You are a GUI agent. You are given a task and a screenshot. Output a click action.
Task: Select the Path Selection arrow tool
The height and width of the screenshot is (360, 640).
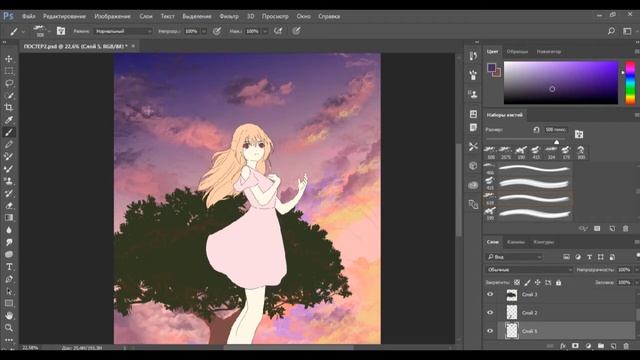(x=9, y=291)
